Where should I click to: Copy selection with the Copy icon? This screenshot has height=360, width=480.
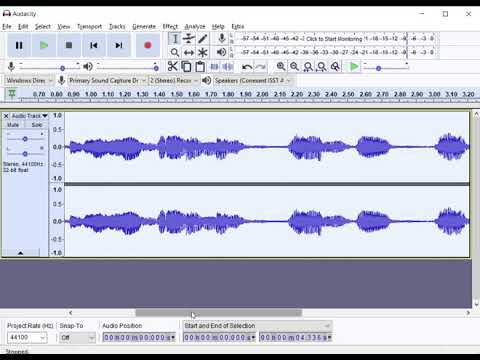point(186,67)
